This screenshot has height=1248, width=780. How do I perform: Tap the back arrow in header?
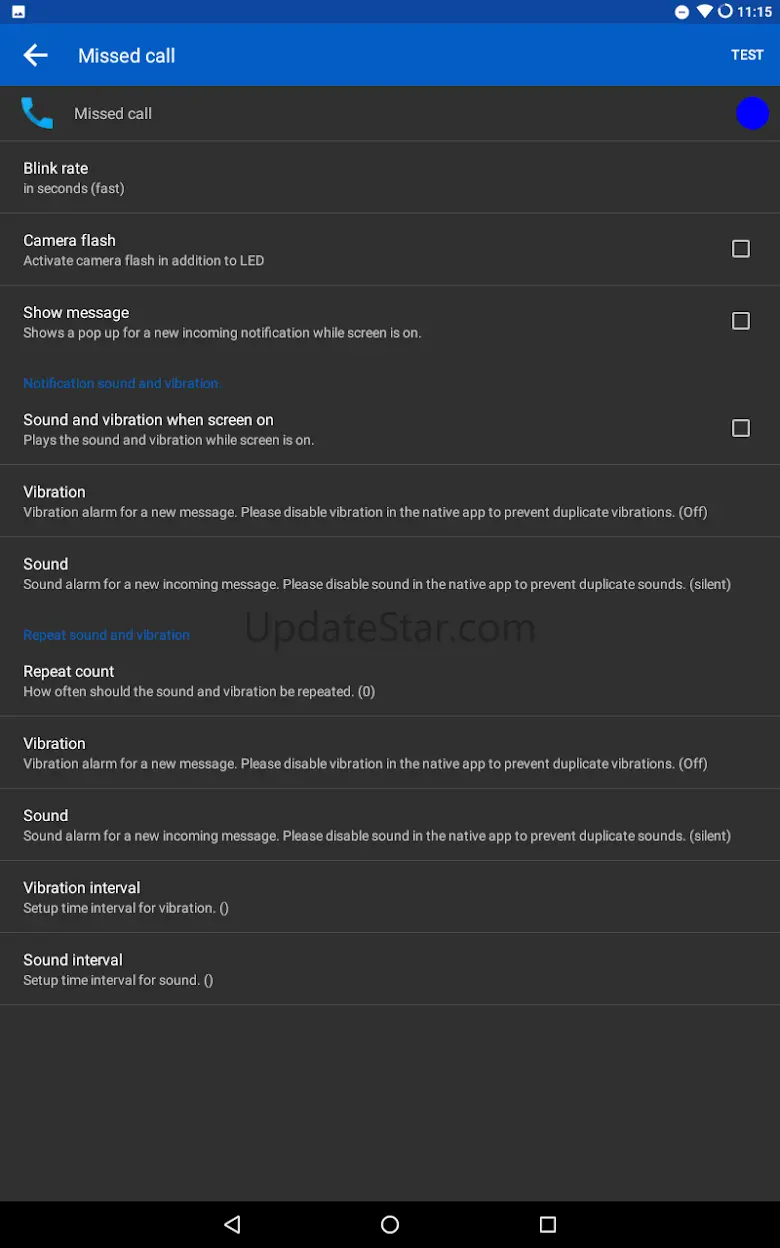(x=36, y=56)
